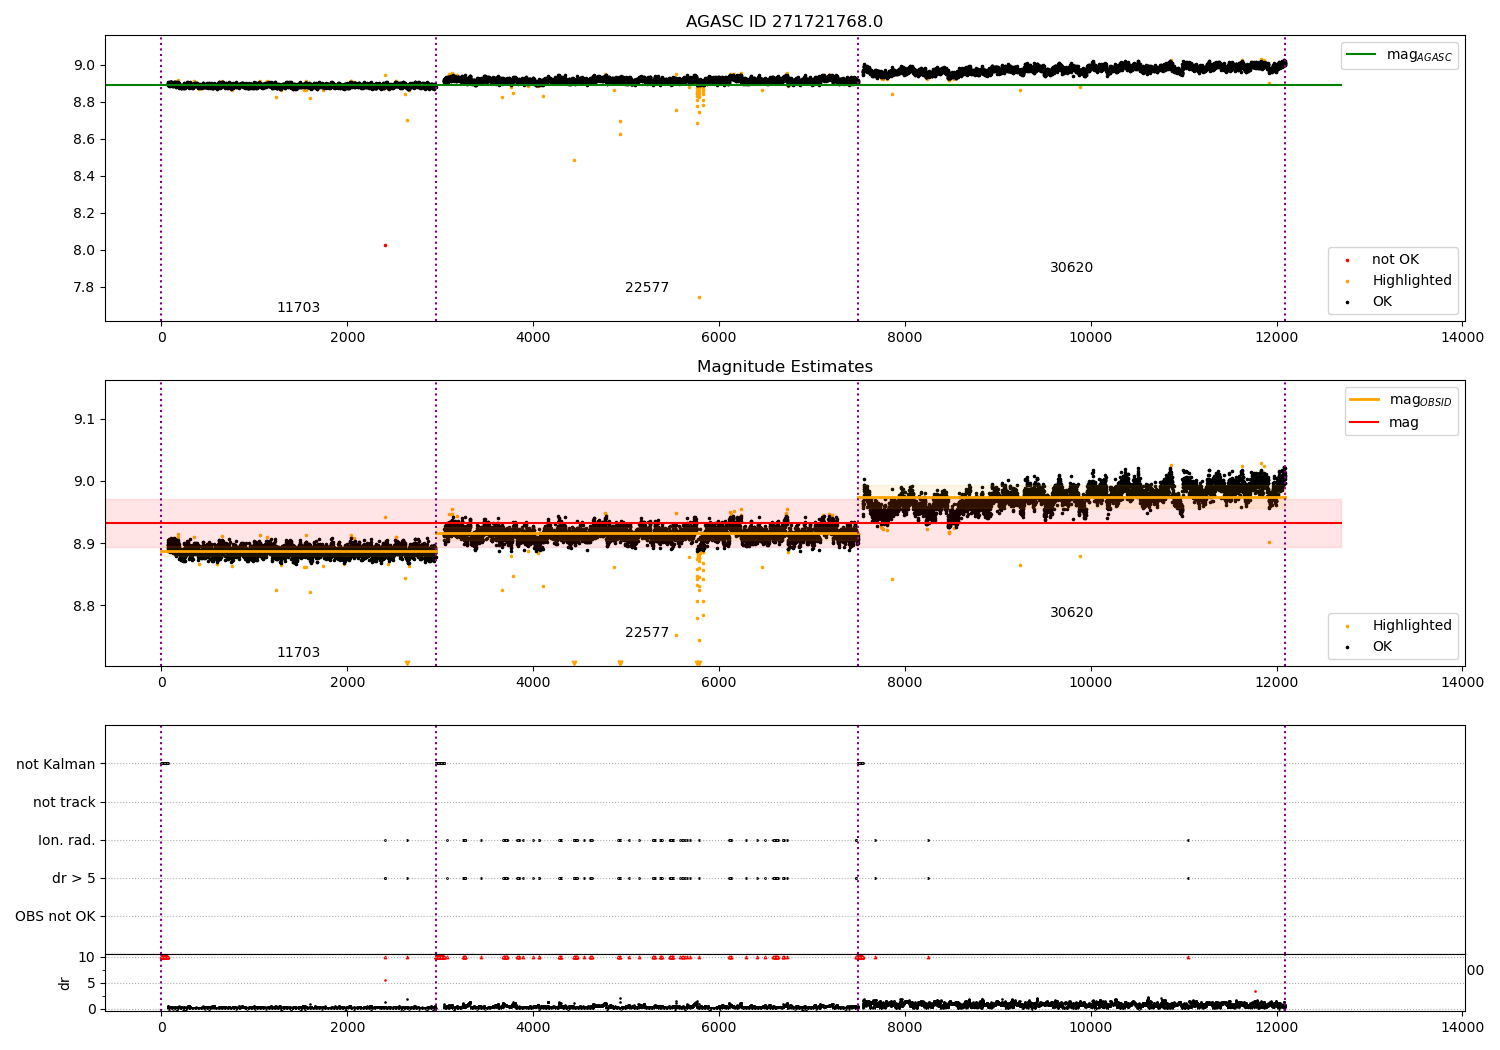Click the red 'mag' legend entry in middle plot
This screenshot has height=1050, width=1500.
point(1385,423)
